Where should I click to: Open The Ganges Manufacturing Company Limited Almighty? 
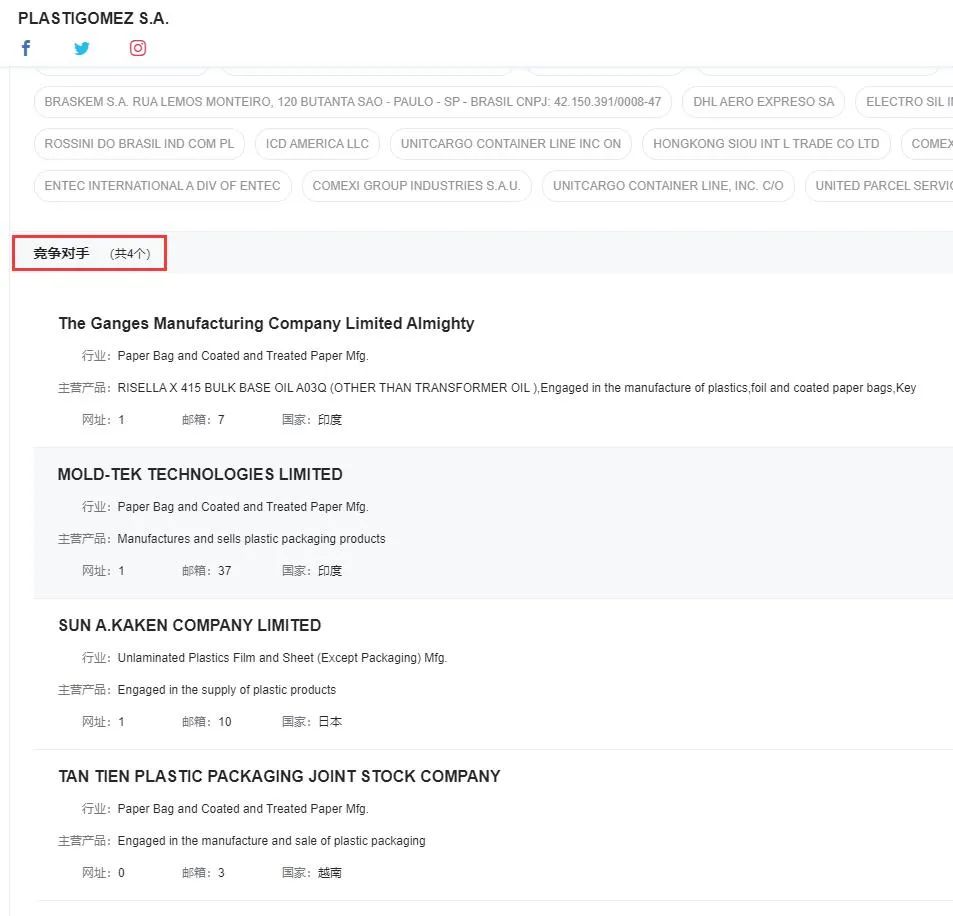coord(266,323)
